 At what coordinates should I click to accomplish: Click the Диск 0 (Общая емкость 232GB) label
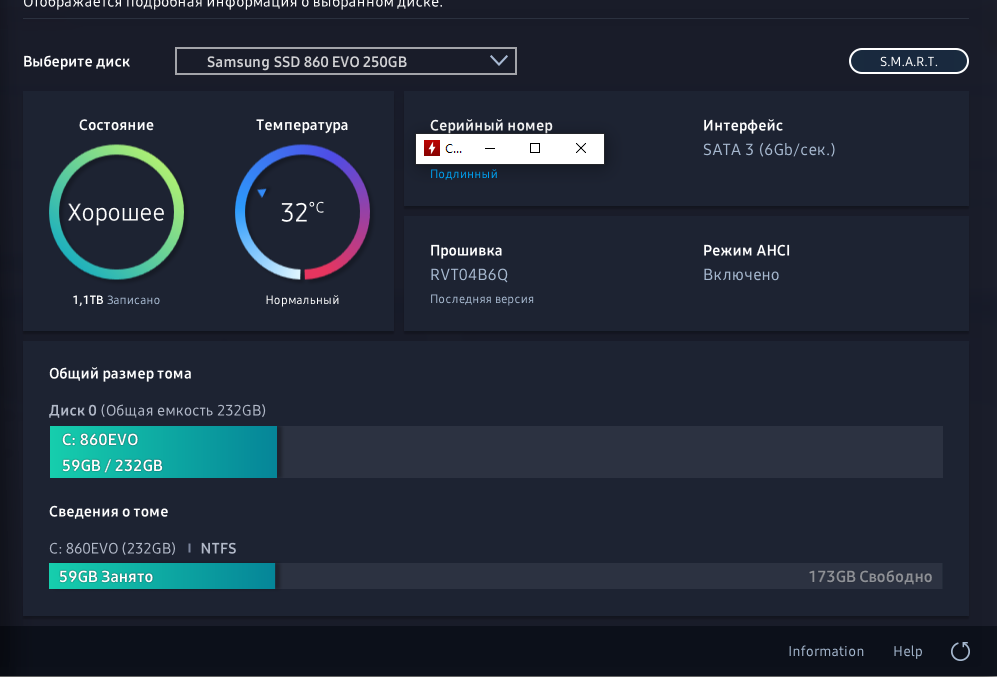158,410
